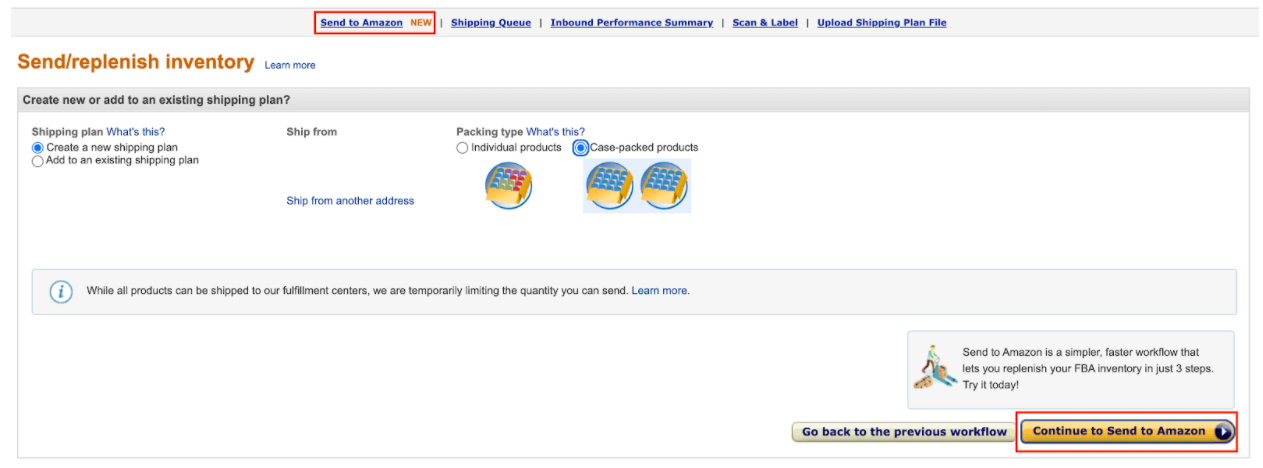Open Scan & Label page

pos(765,23)
